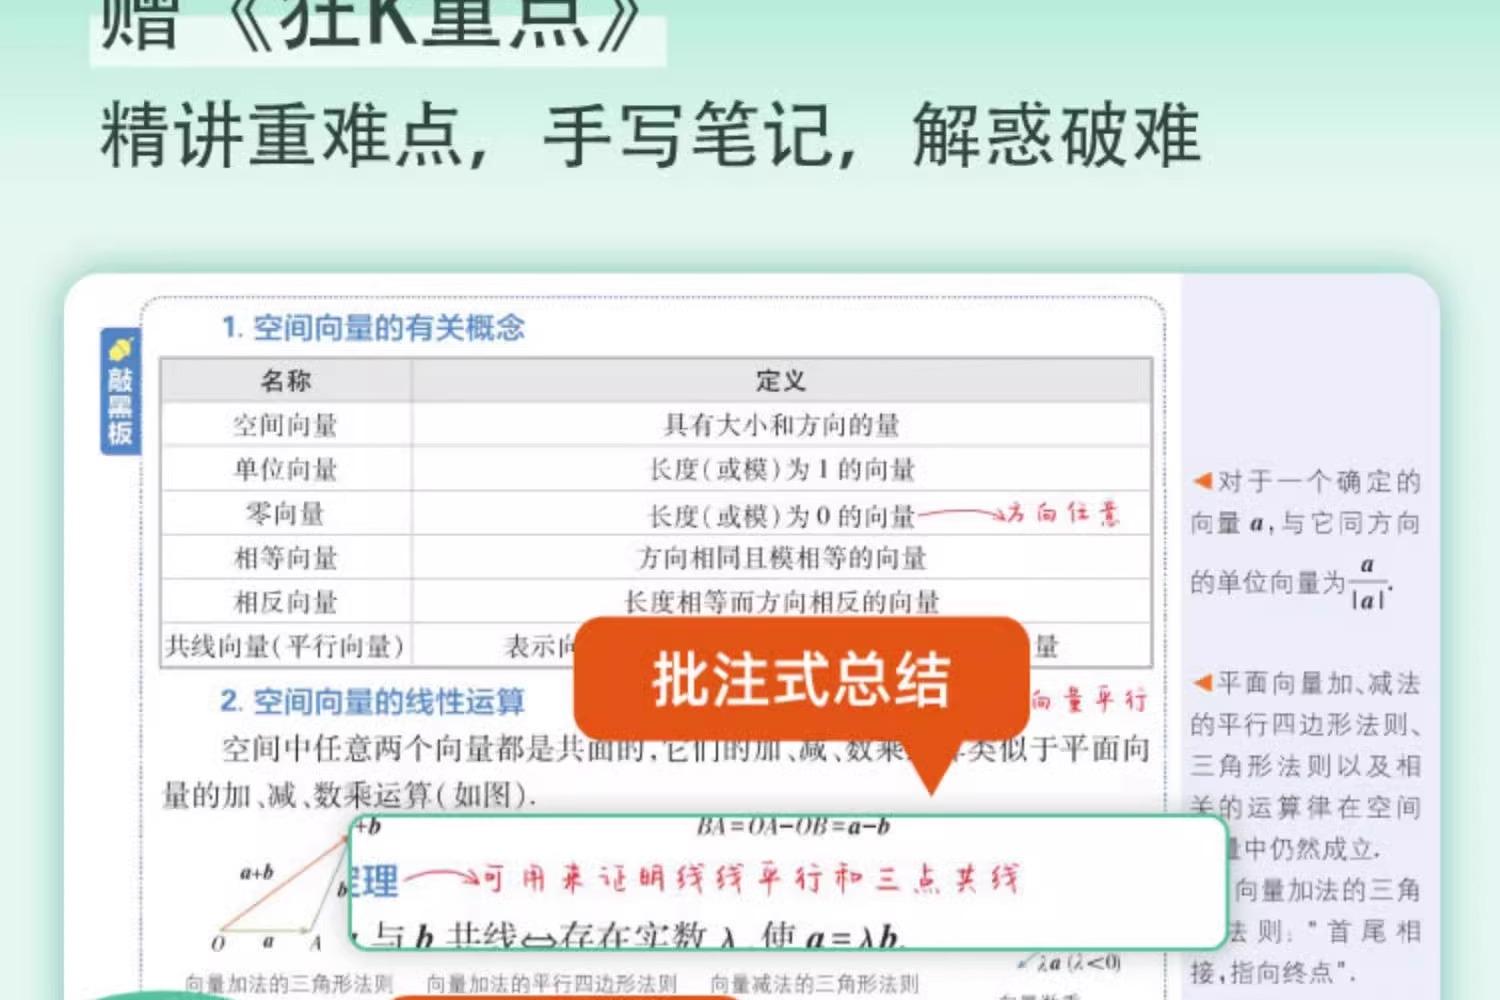The width and height of the screenshot is (1500, 1000).
Task: Select the 单位向量 table cell
Action: click(x=286, y=469)
